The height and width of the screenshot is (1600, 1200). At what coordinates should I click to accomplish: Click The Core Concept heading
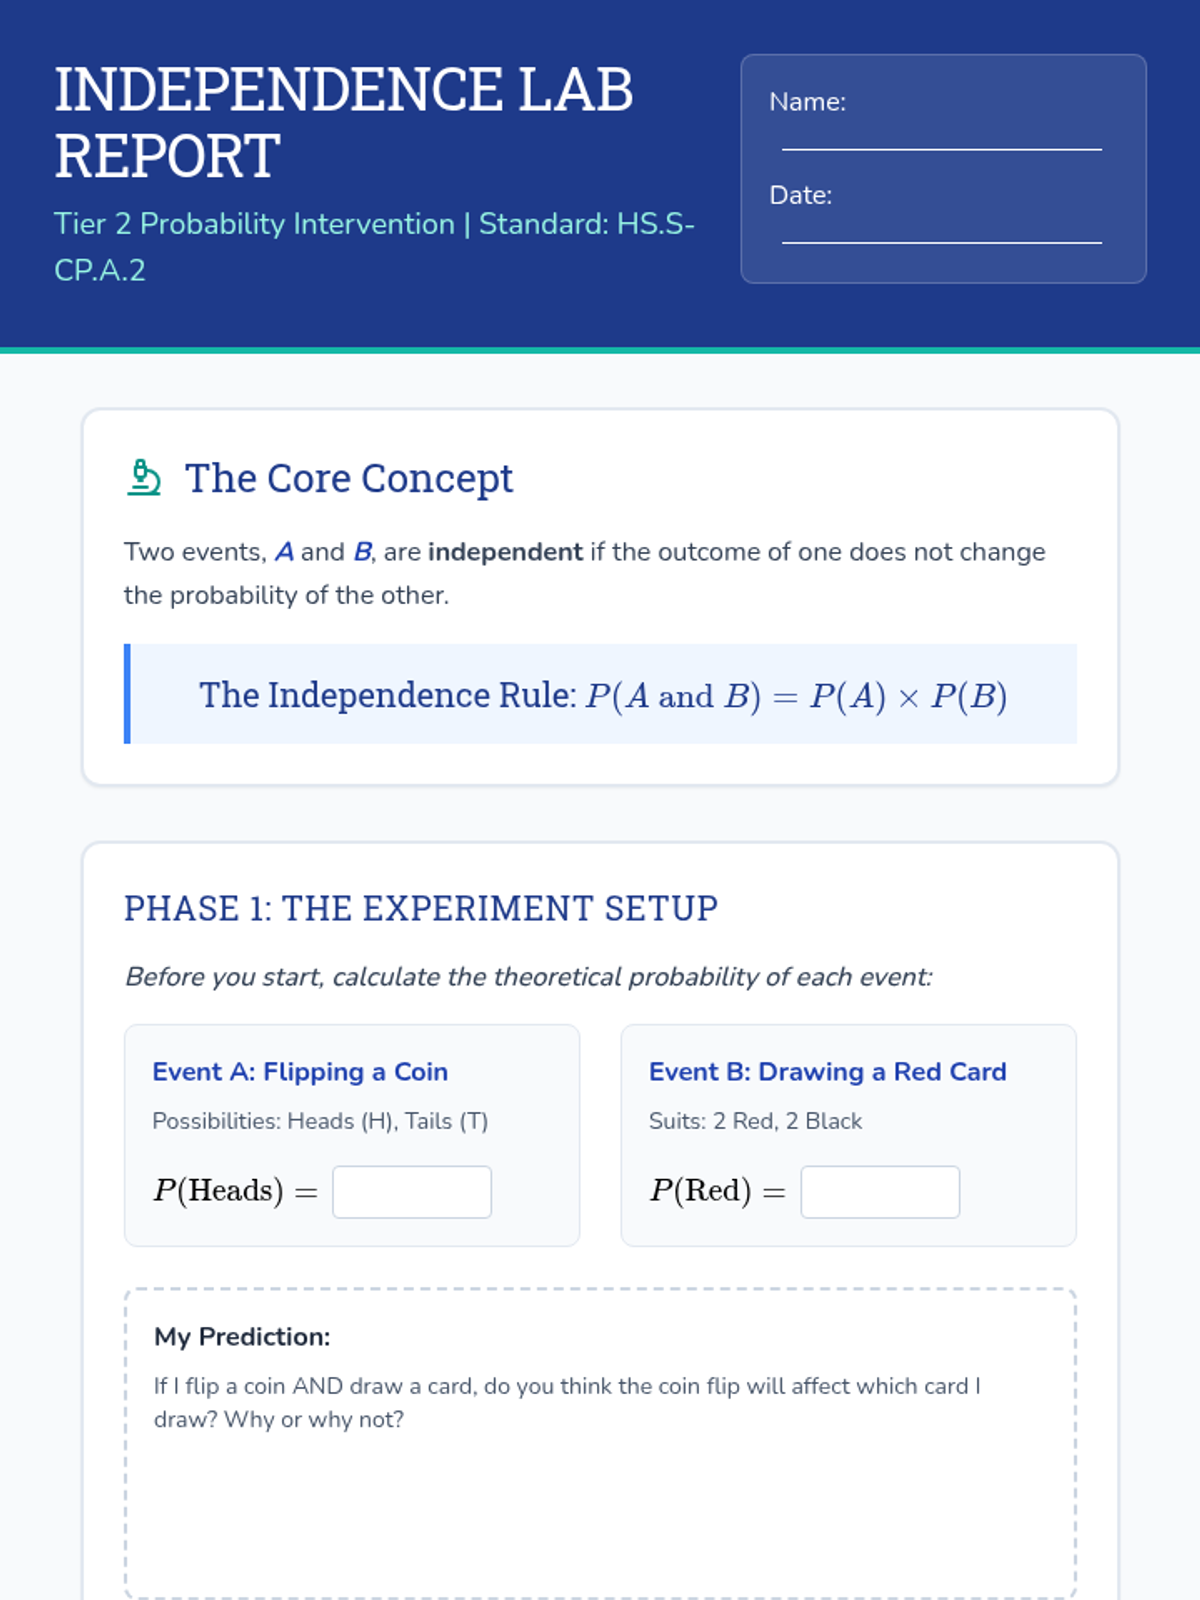(x=349, y=479)
